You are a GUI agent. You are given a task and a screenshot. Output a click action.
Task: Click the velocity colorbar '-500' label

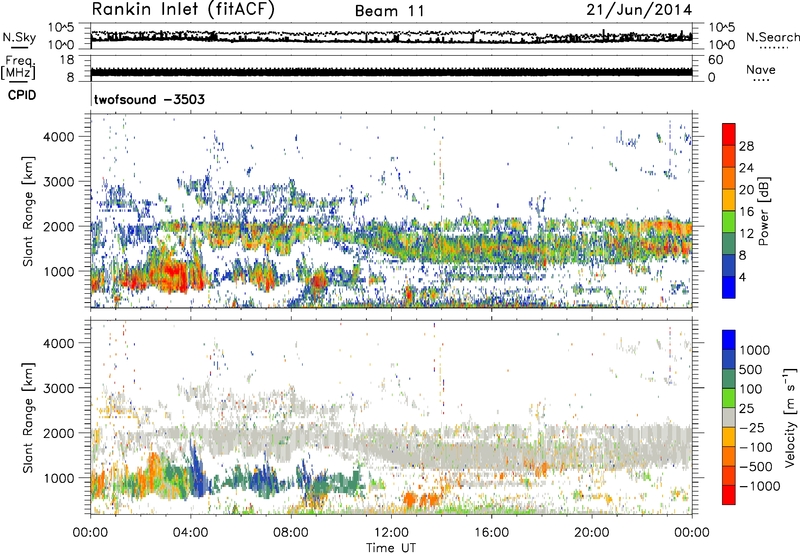(x=756, y=467)
